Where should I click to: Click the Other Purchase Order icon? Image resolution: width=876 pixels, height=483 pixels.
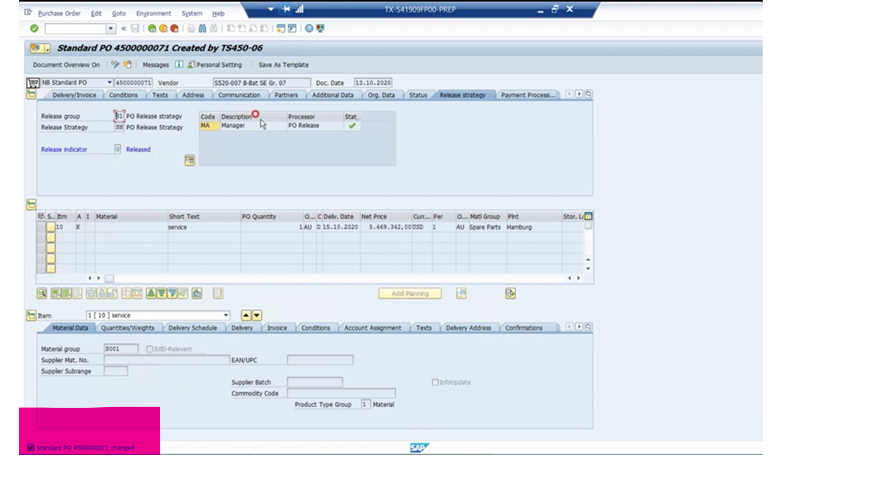click(127, 65)
